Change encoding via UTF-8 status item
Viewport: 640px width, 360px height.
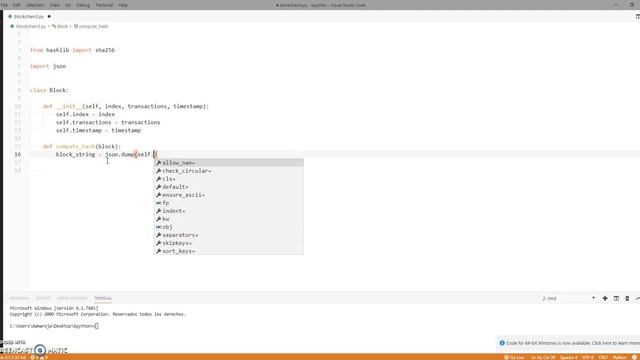[588, 358]
